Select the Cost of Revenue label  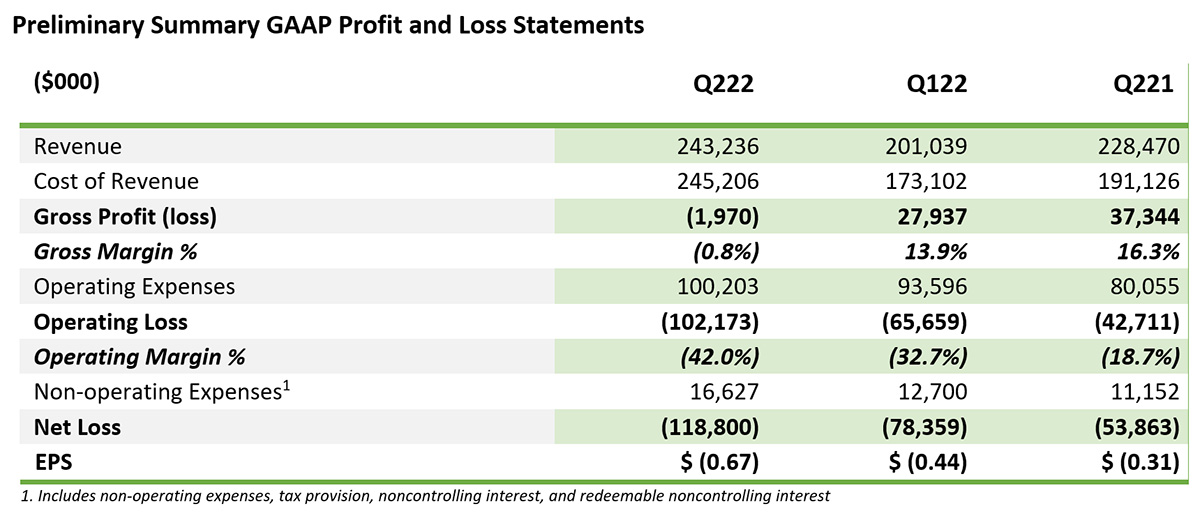116,182
